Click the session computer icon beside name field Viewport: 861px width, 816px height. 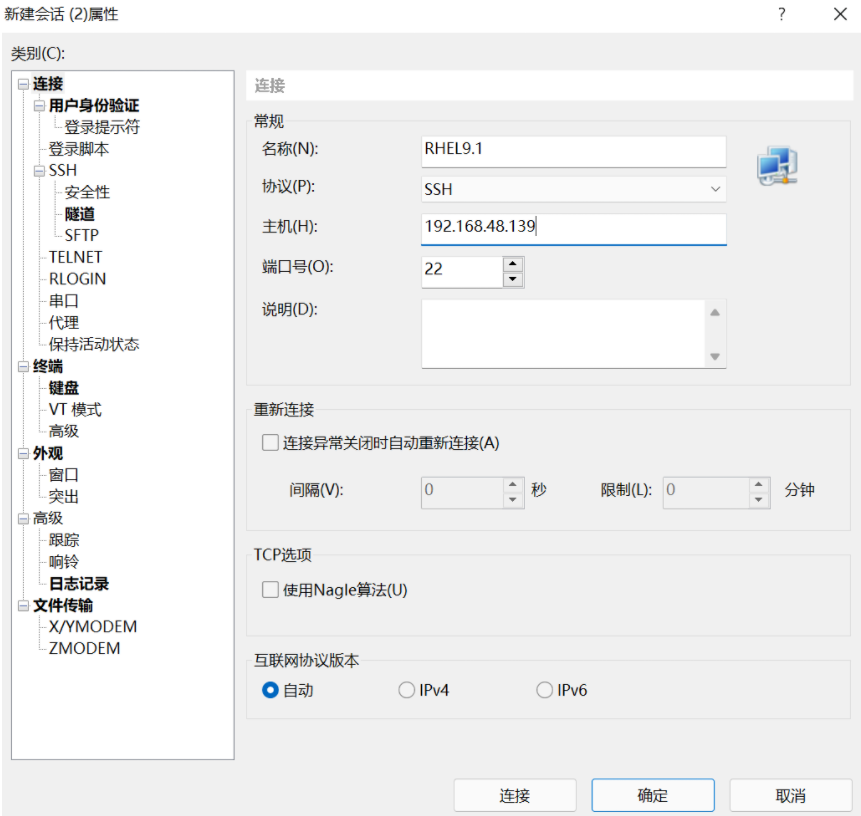pyautogui.click(x=778, y=166)
